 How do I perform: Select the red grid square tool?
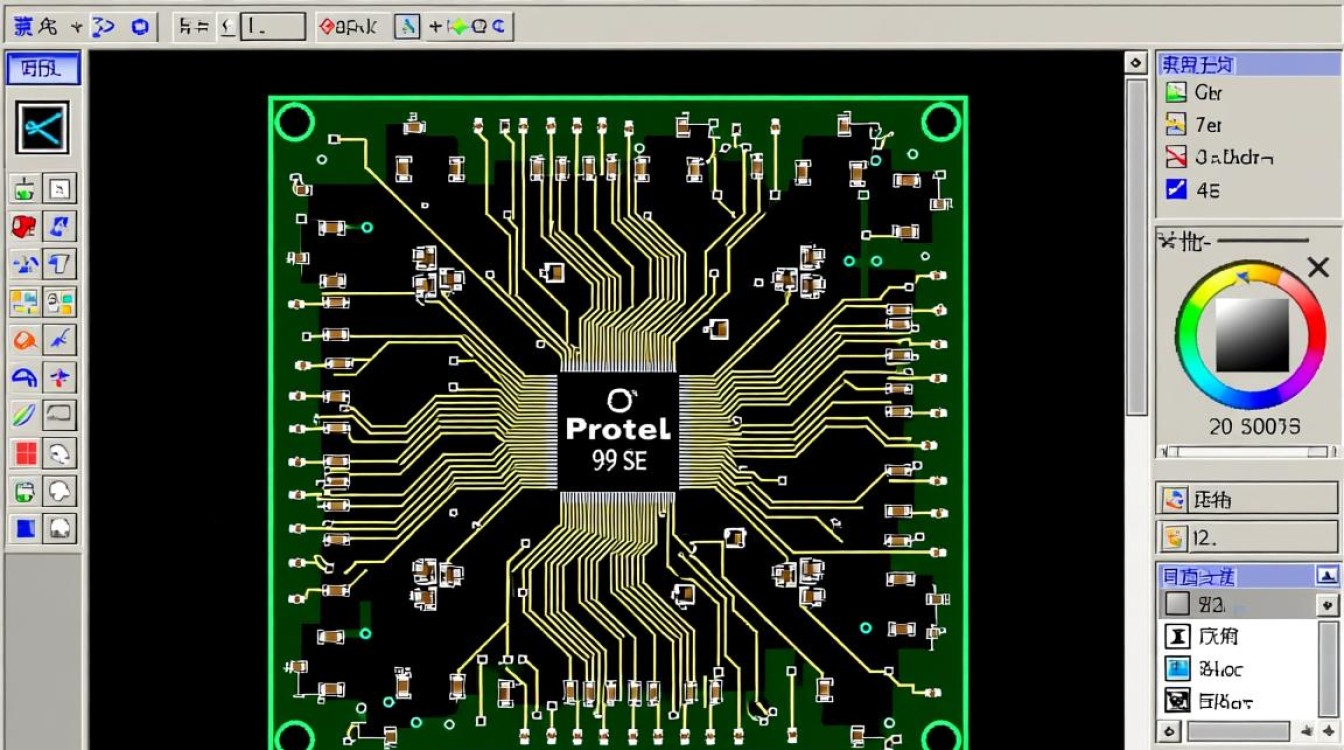click(x=25, y=453)
